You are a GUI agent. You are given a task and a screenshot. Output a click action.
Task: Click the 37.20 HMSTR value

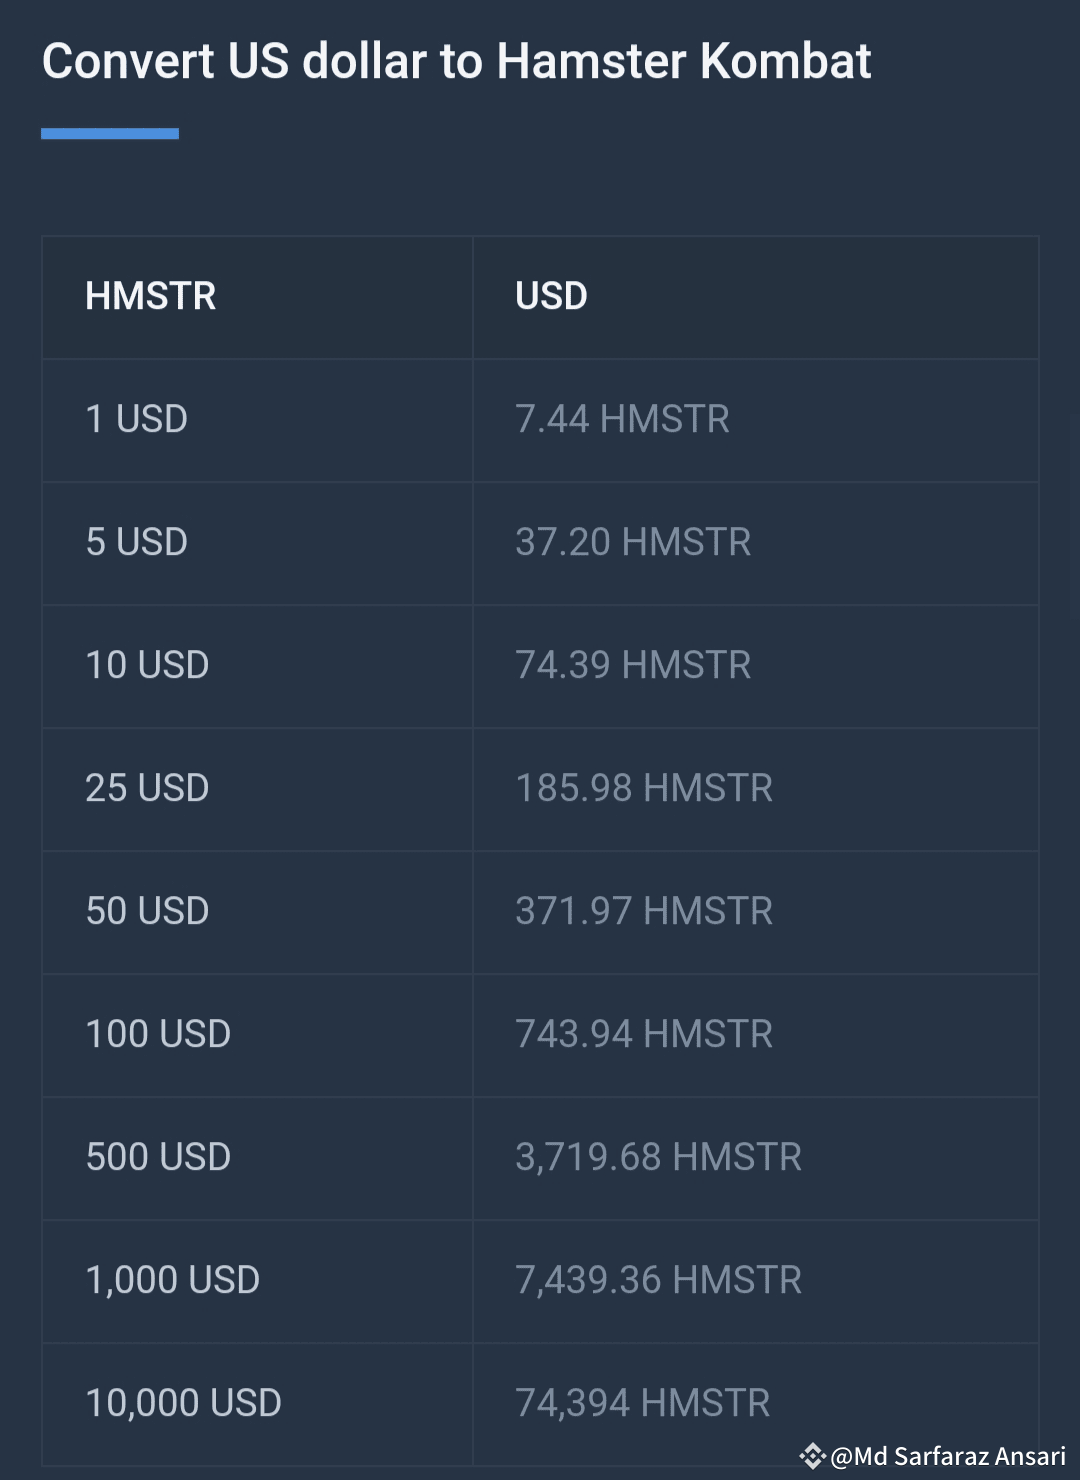(x=633, y=542)
